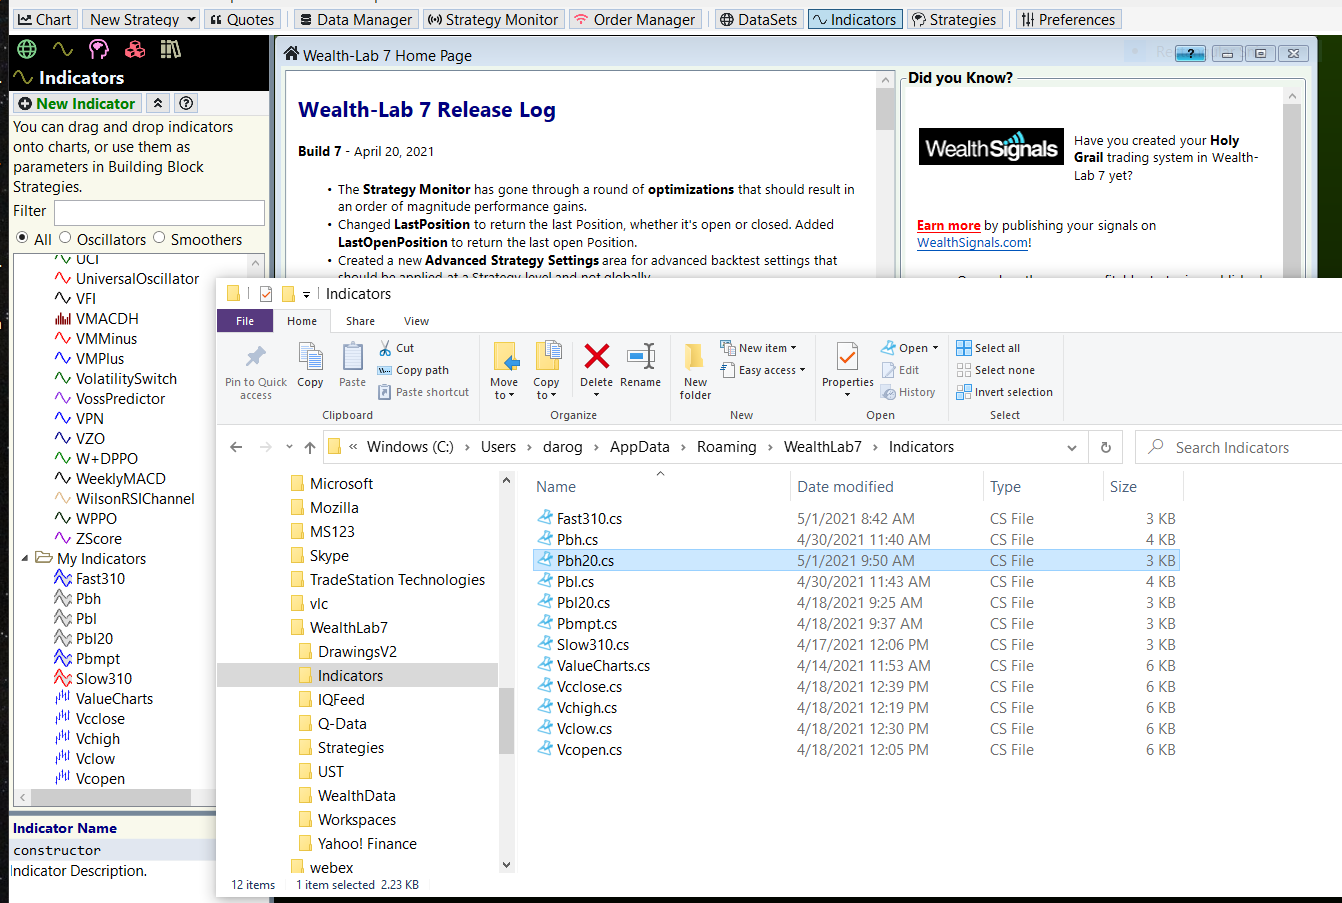The width and height of the screenshot is (1342, 903).
Task: Open the WealthSignals.com link
Action: click(972, 242)
